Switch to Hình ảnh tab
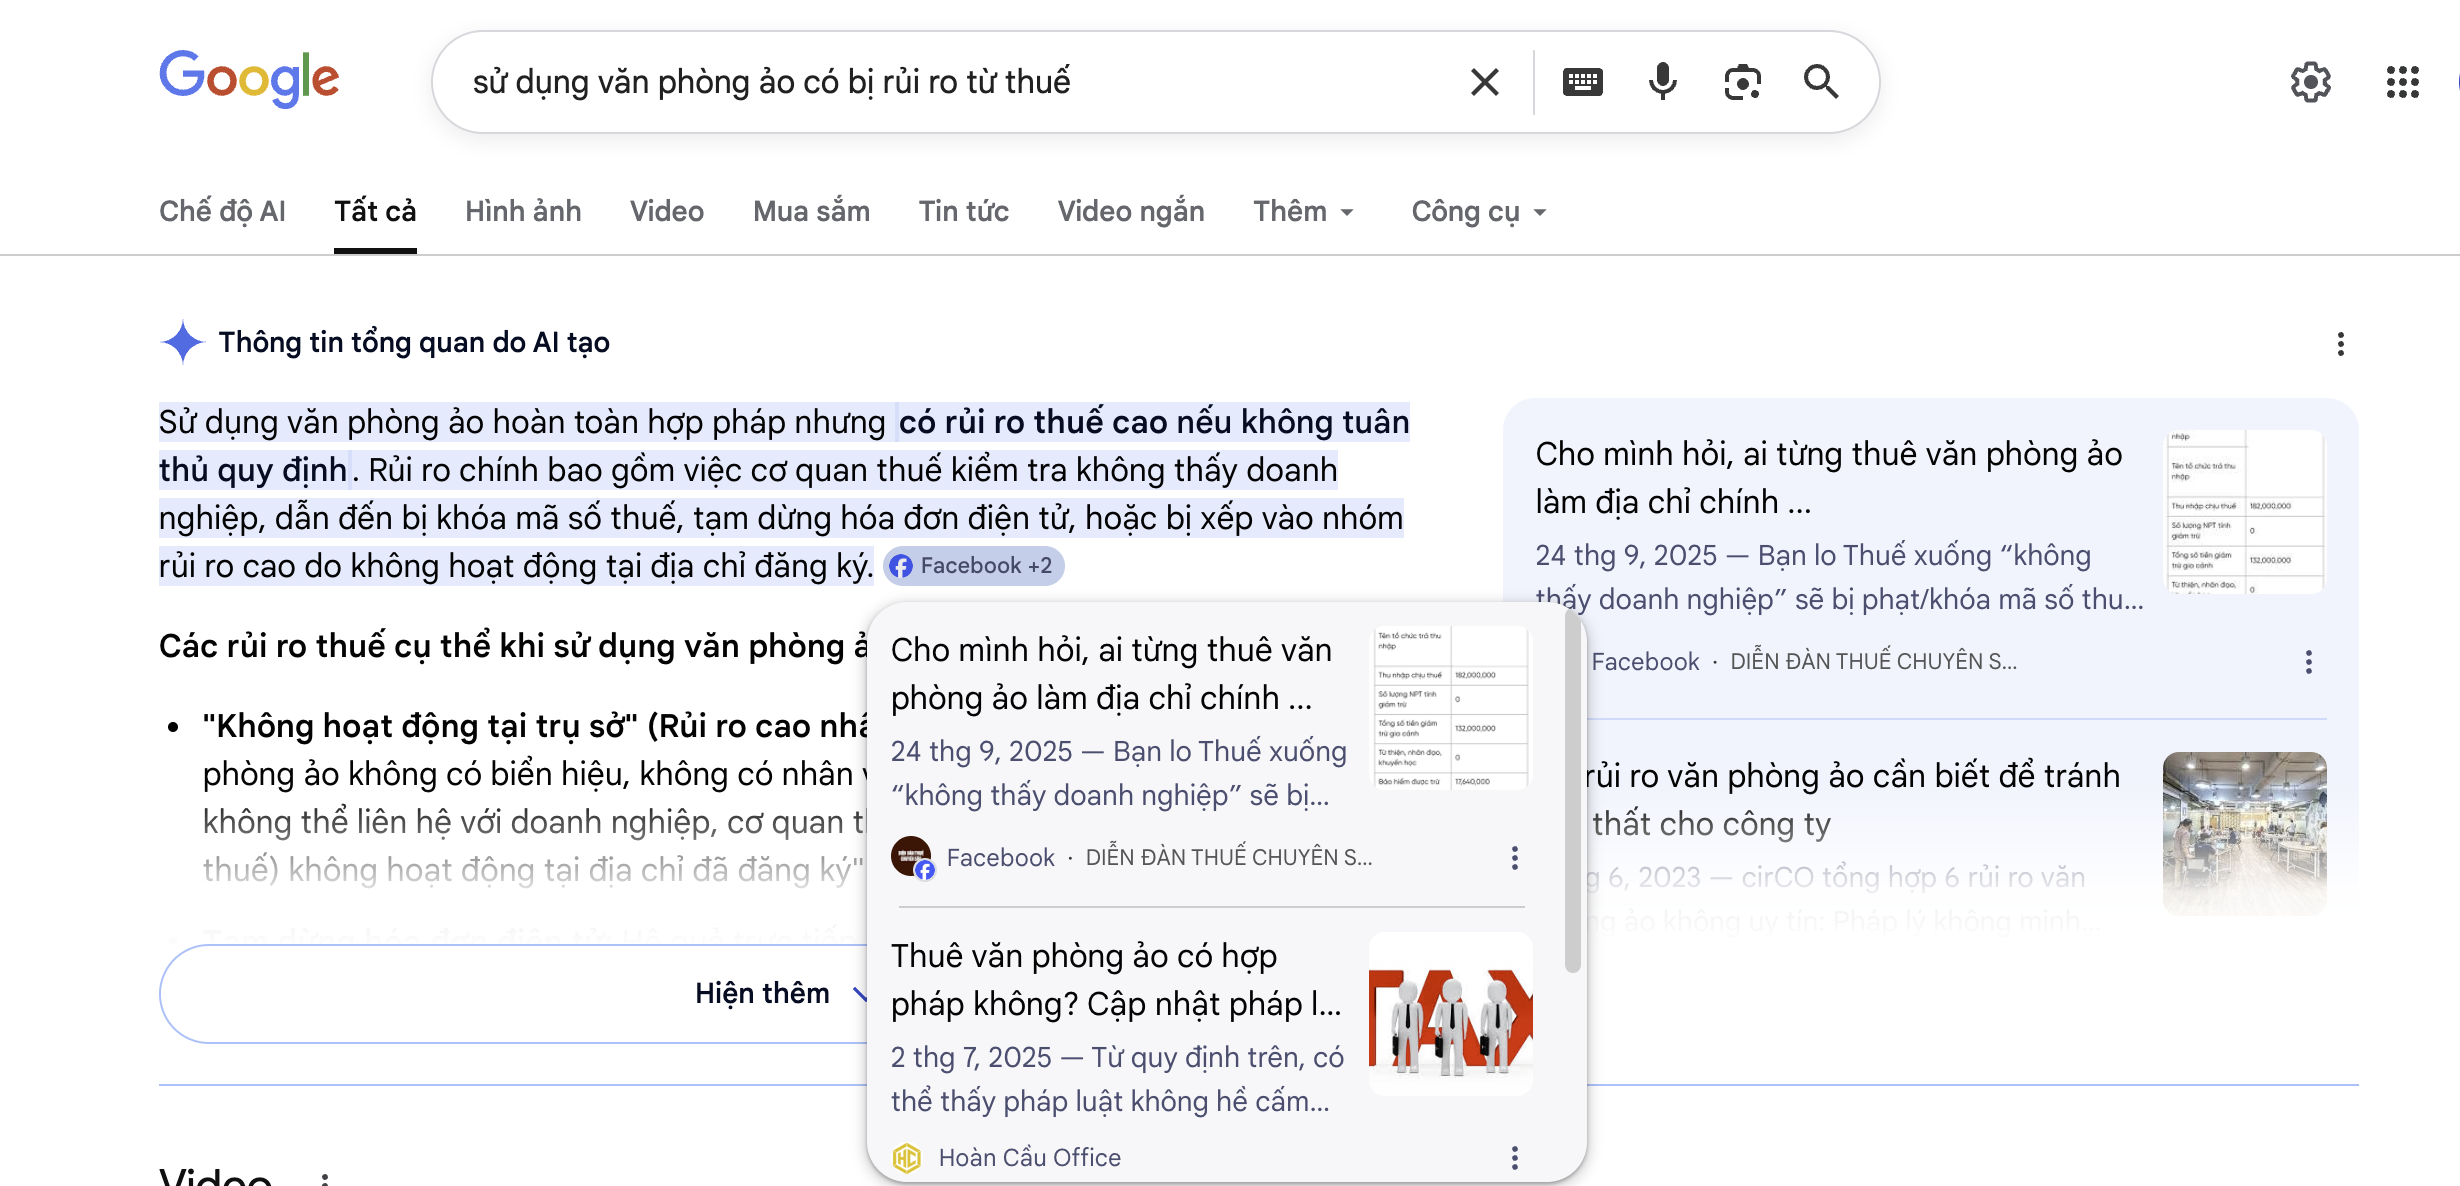 coord(523,212)
